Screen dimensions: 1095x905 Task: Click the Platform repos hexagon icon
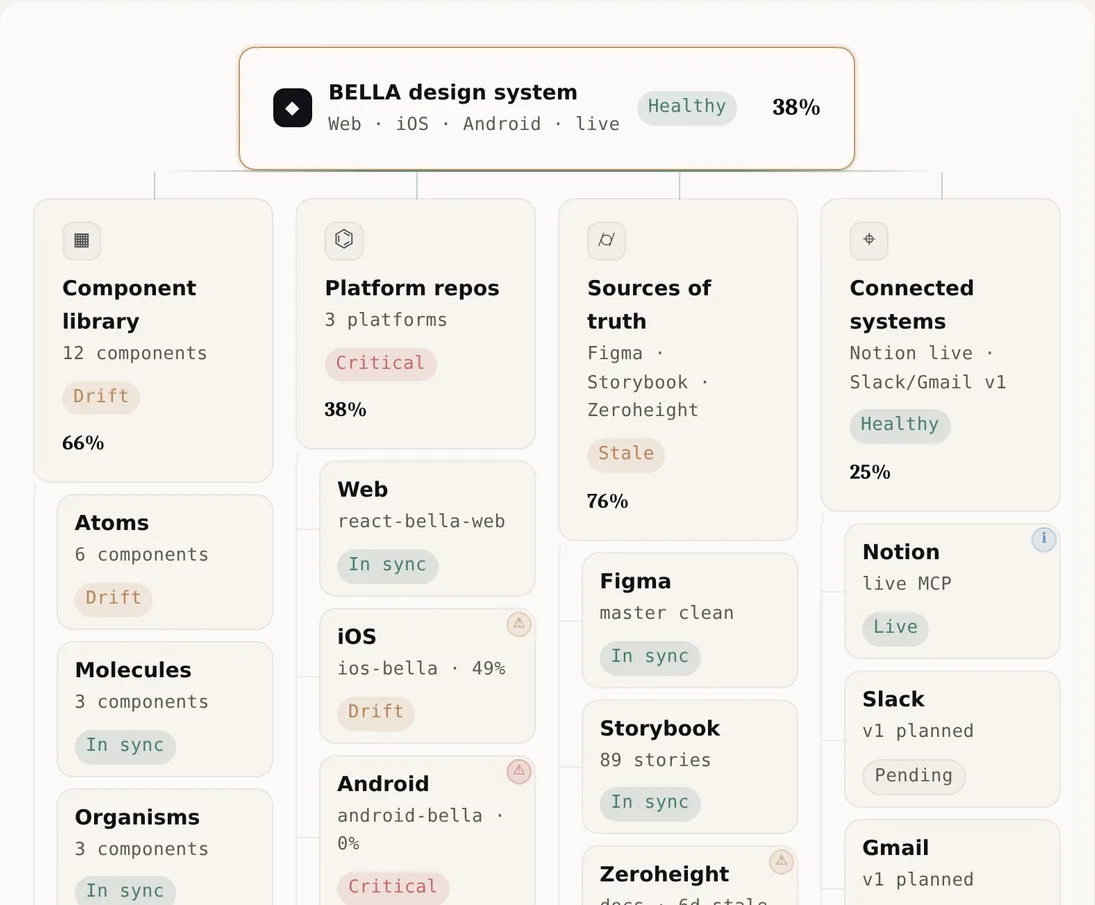point(344,240)
